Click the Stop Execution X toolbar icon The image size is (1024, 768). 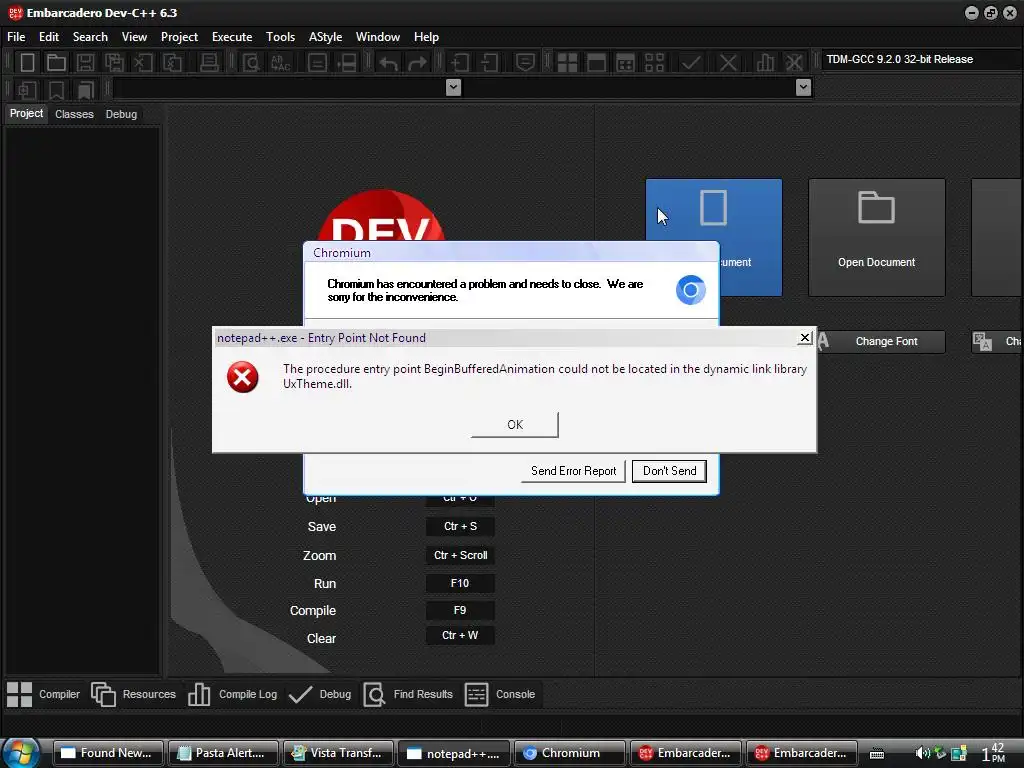coord(728,63)
